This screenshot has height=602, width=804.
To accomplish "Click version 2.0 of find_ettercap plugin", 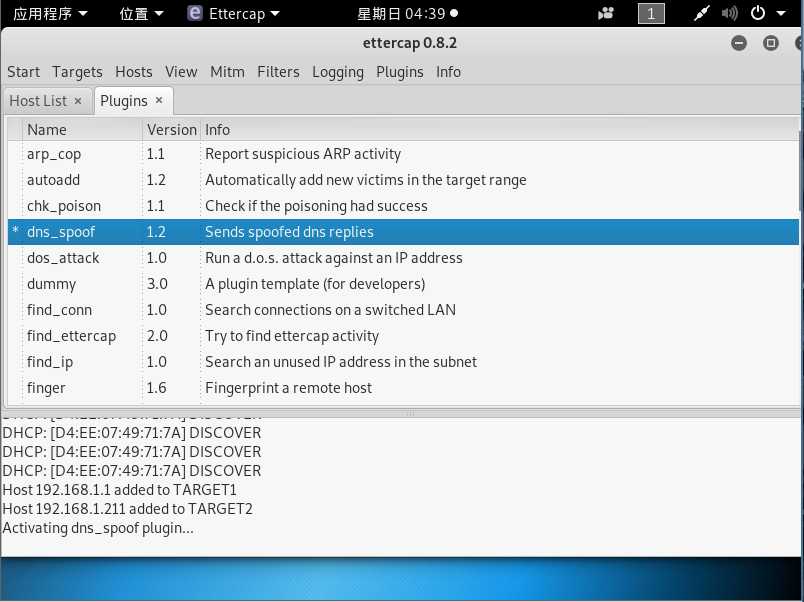I will pos(157,336).
